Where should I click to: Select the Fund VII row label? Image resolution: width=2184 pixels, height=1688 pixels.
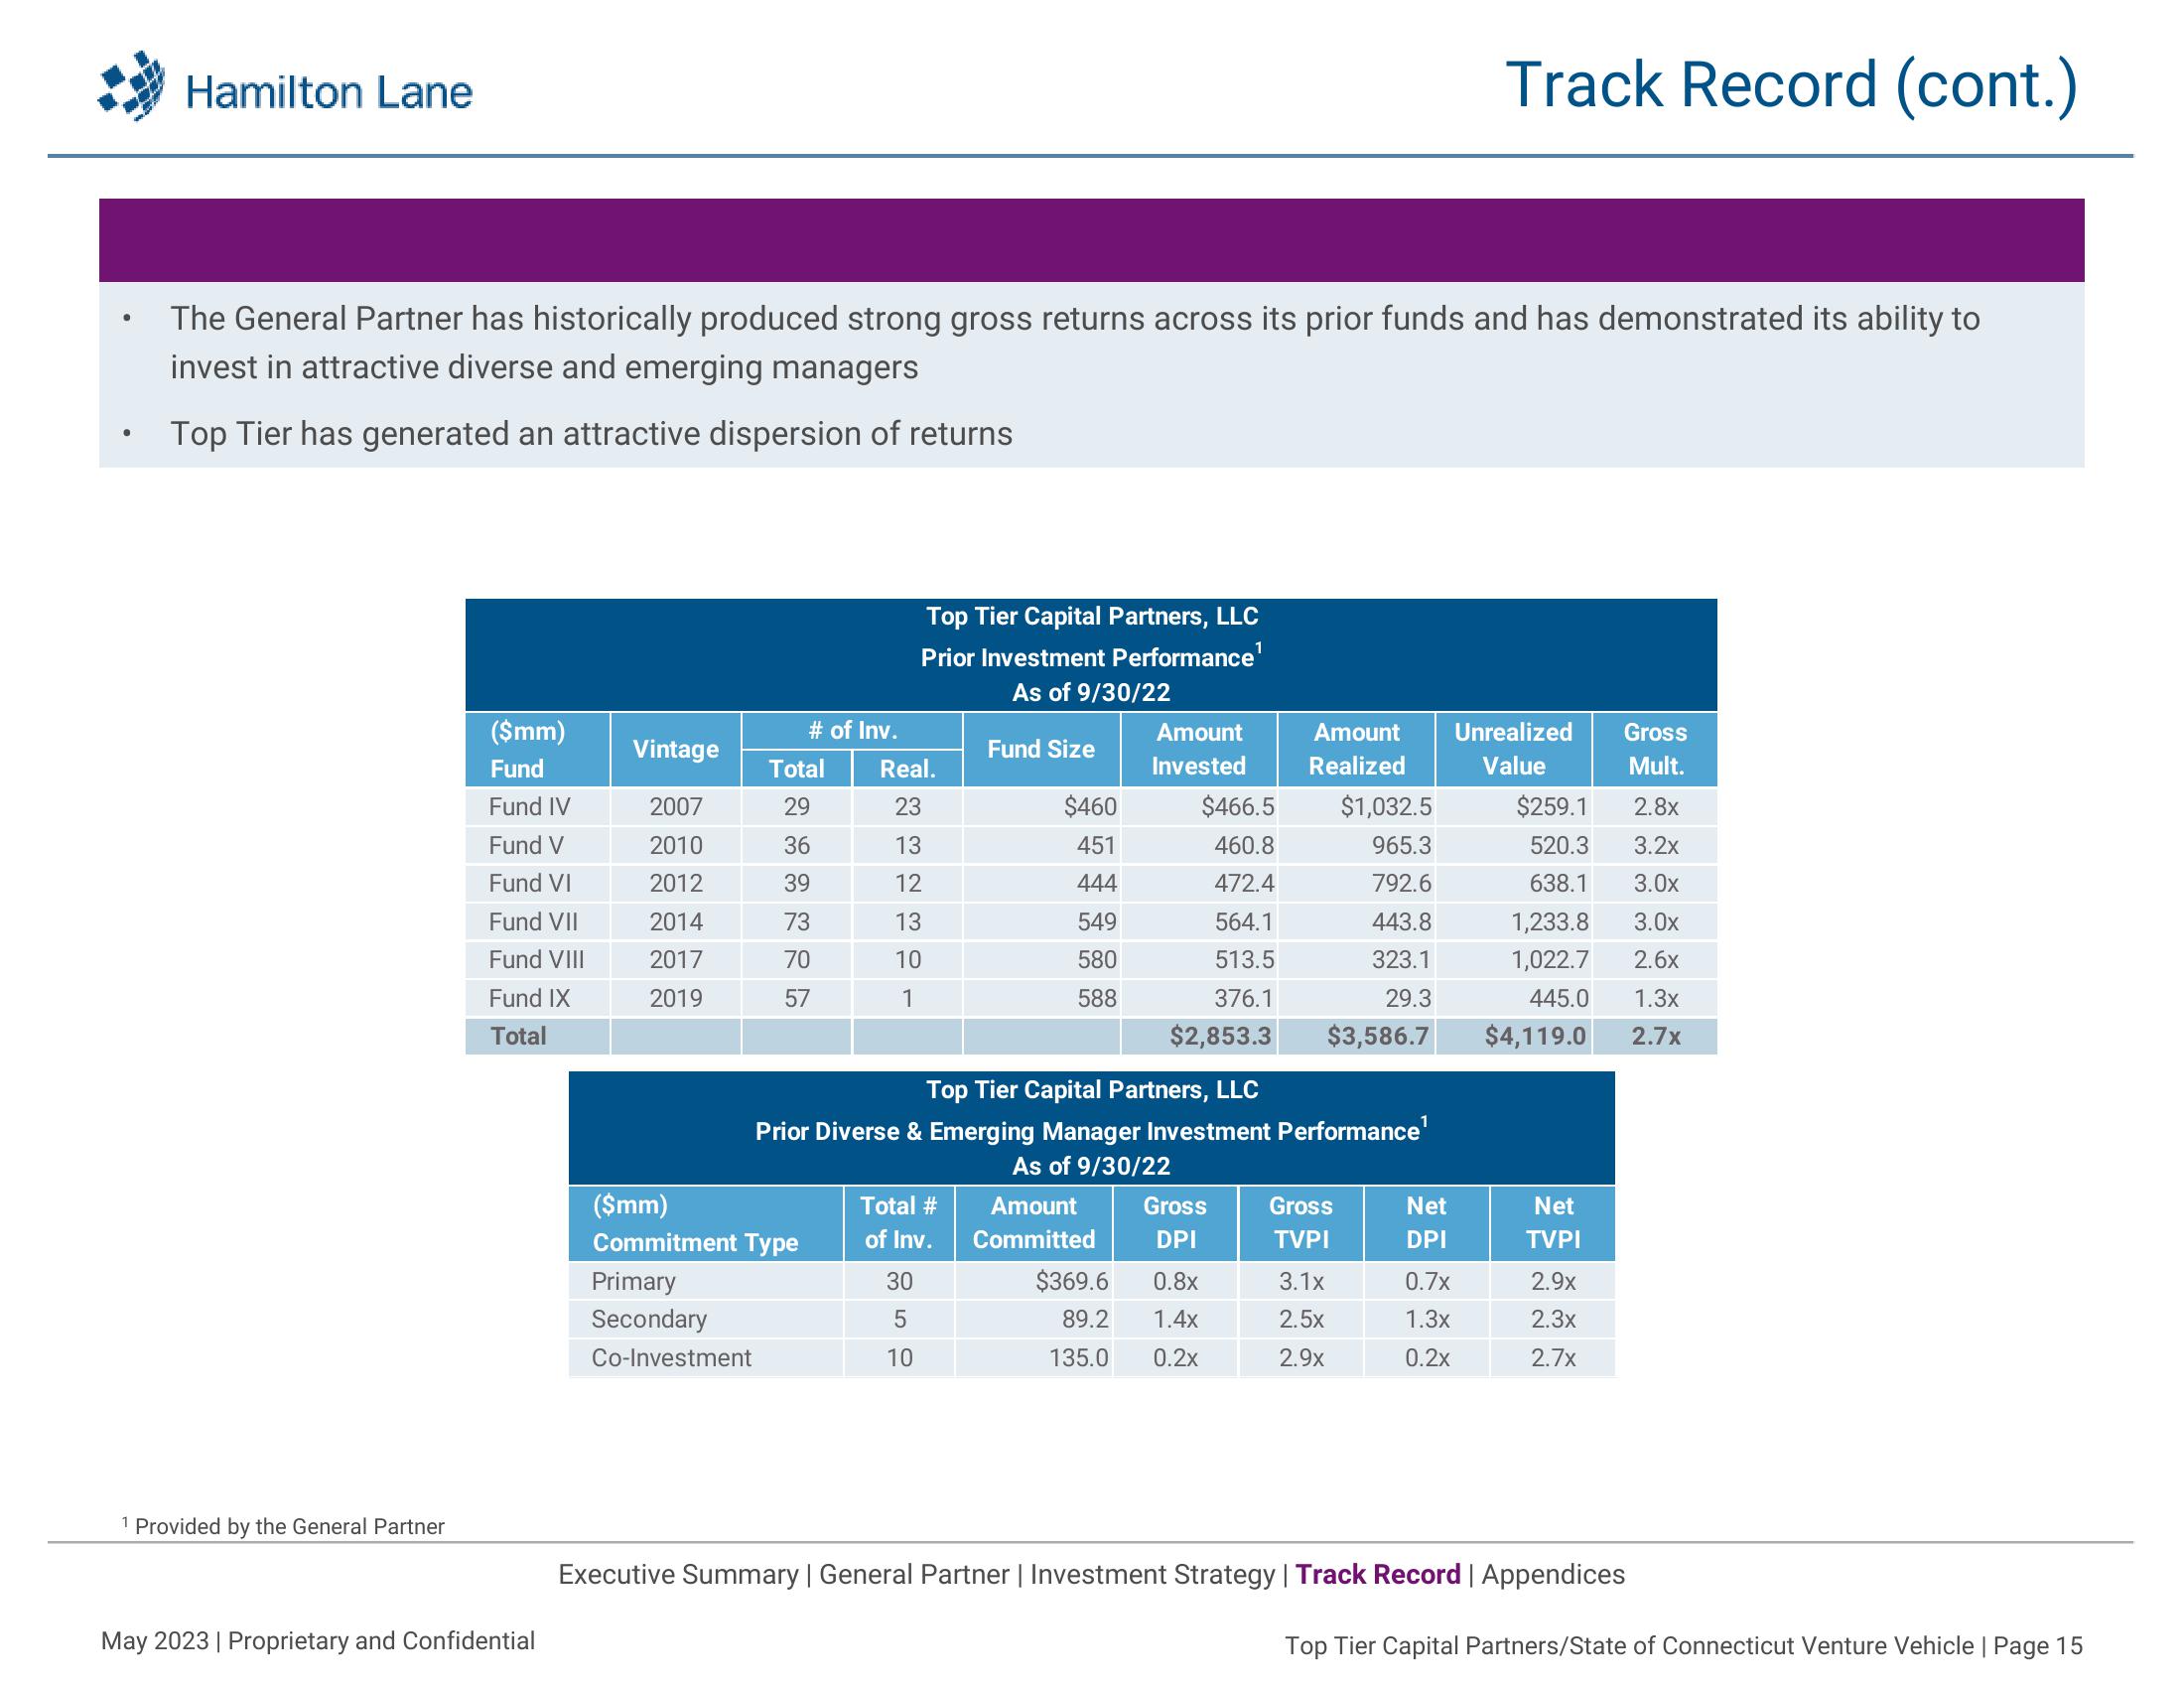(533, 921)
